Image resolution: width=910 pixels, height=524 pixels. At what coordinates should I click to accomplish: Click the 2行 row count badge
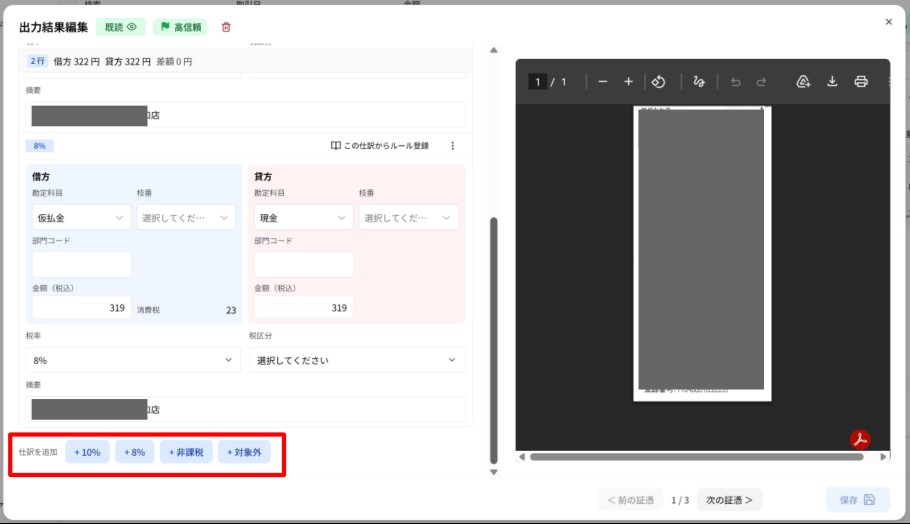[x=38, y=61]
